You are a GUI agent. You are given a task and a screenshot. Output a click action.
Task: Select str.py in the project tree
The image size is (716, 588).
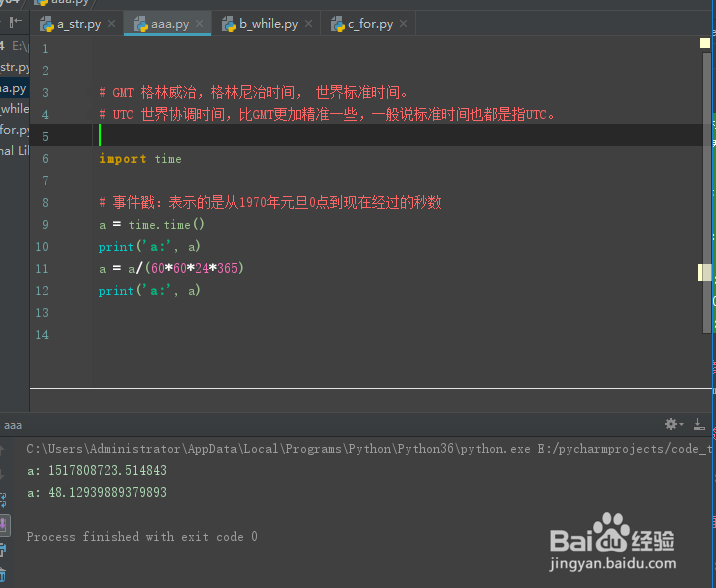click(15, 67)
